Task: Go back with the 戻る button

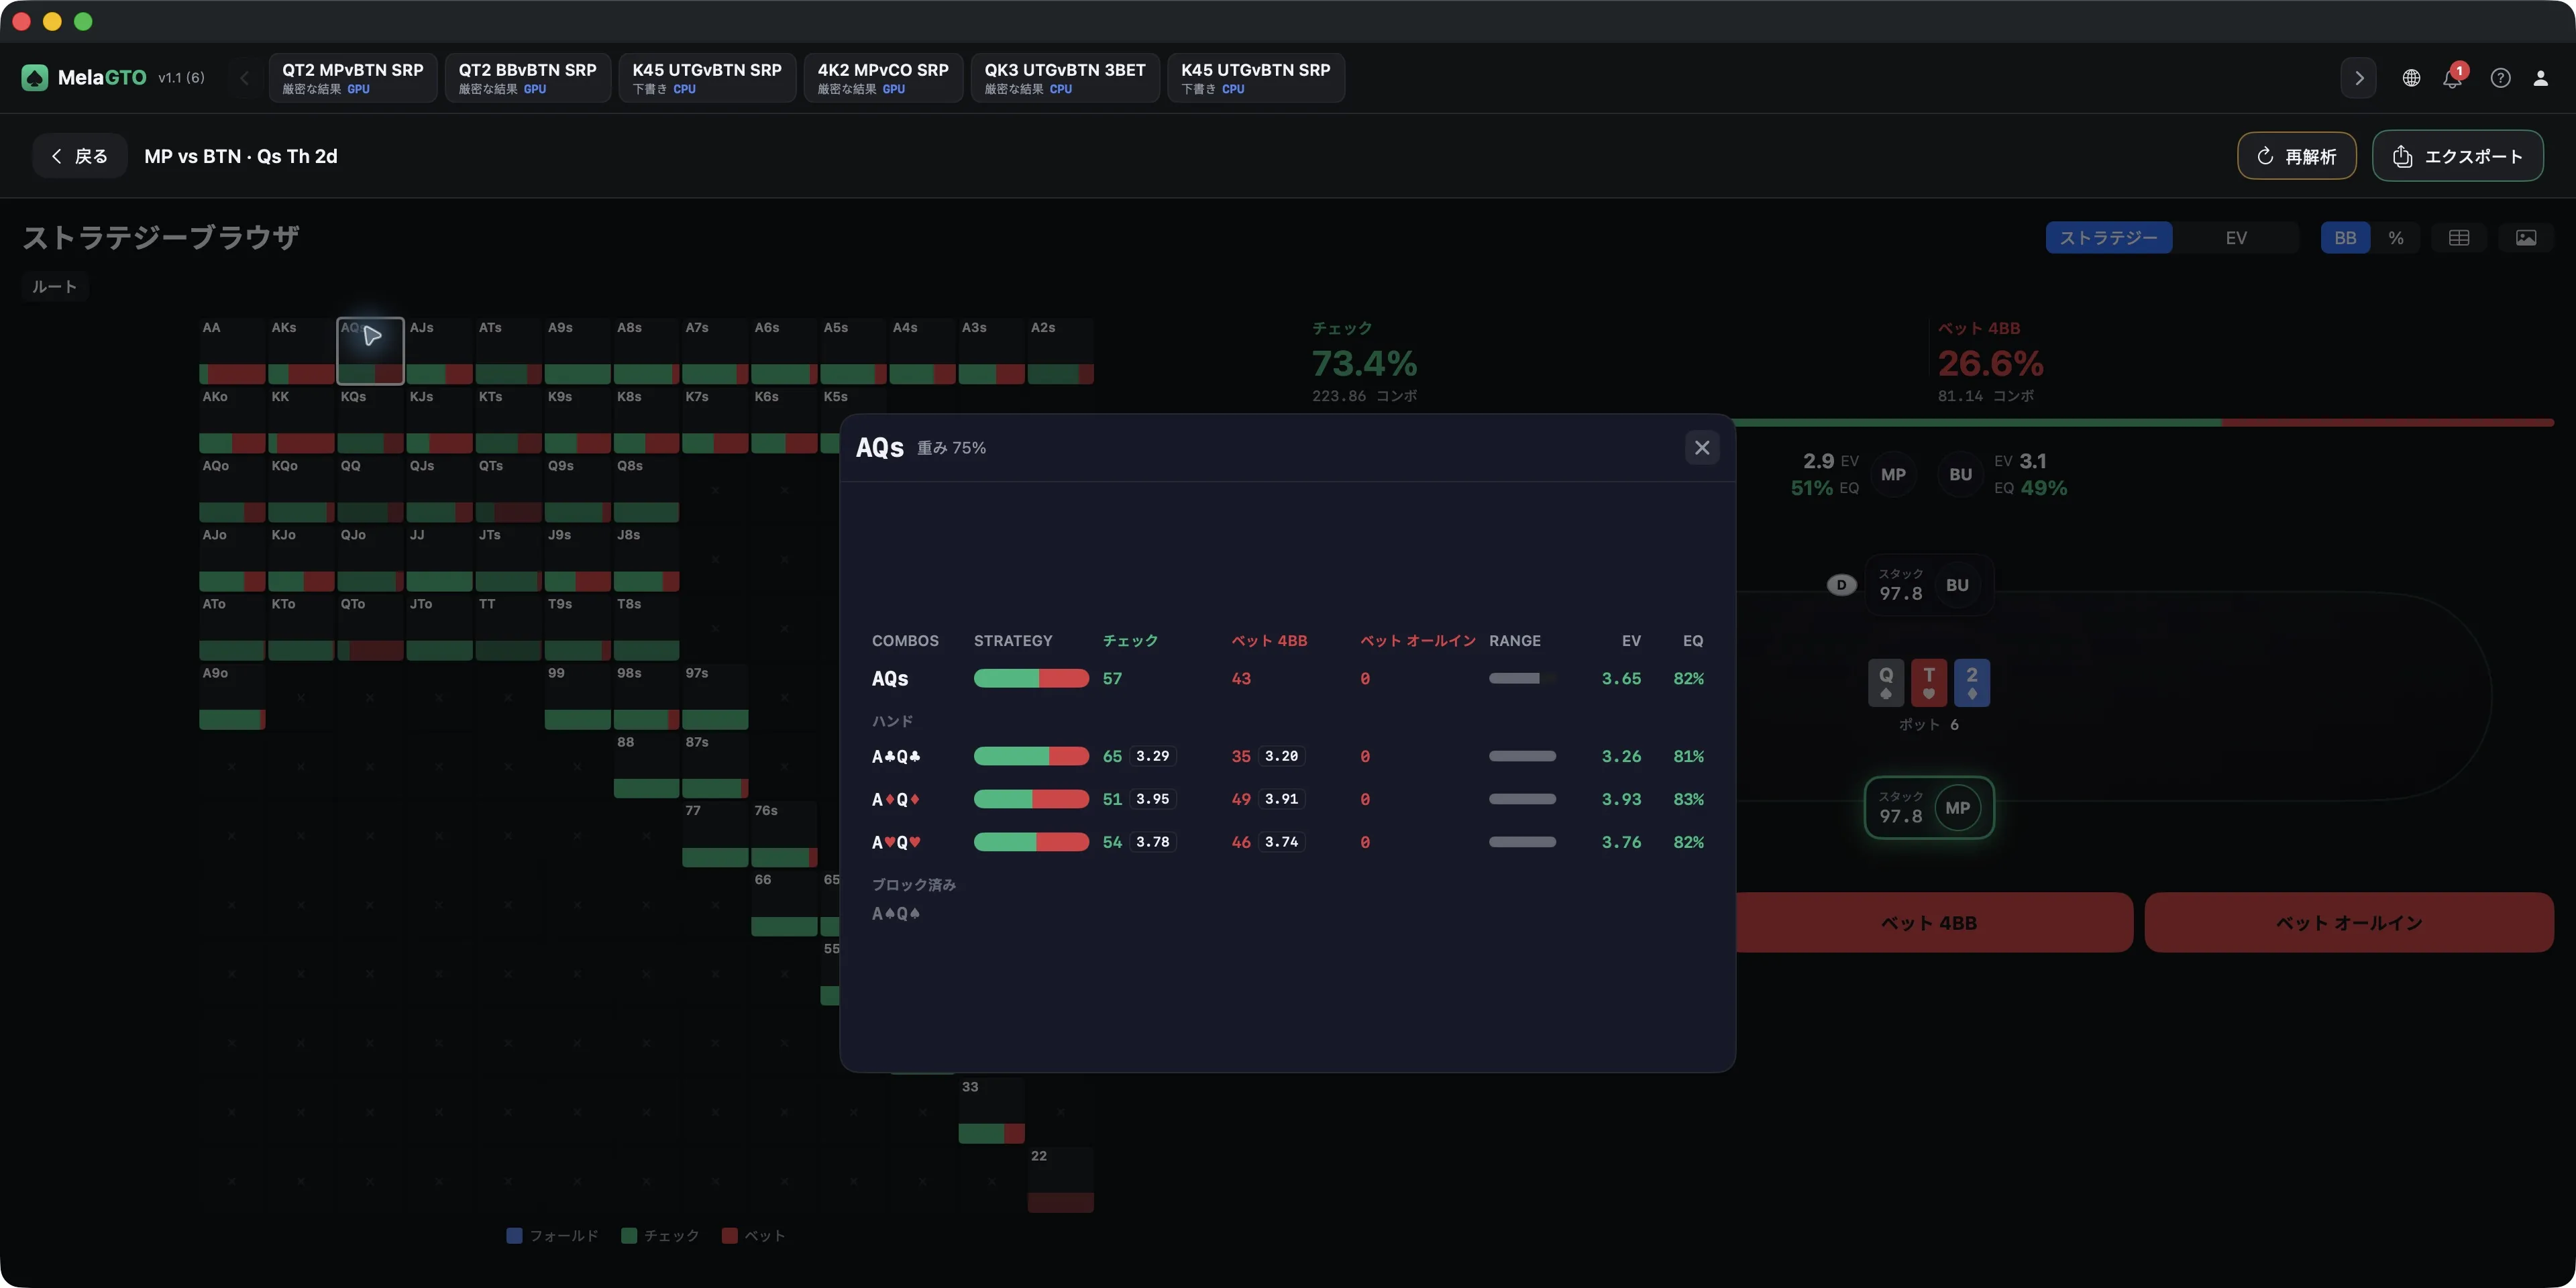Action: click(80, 156)
